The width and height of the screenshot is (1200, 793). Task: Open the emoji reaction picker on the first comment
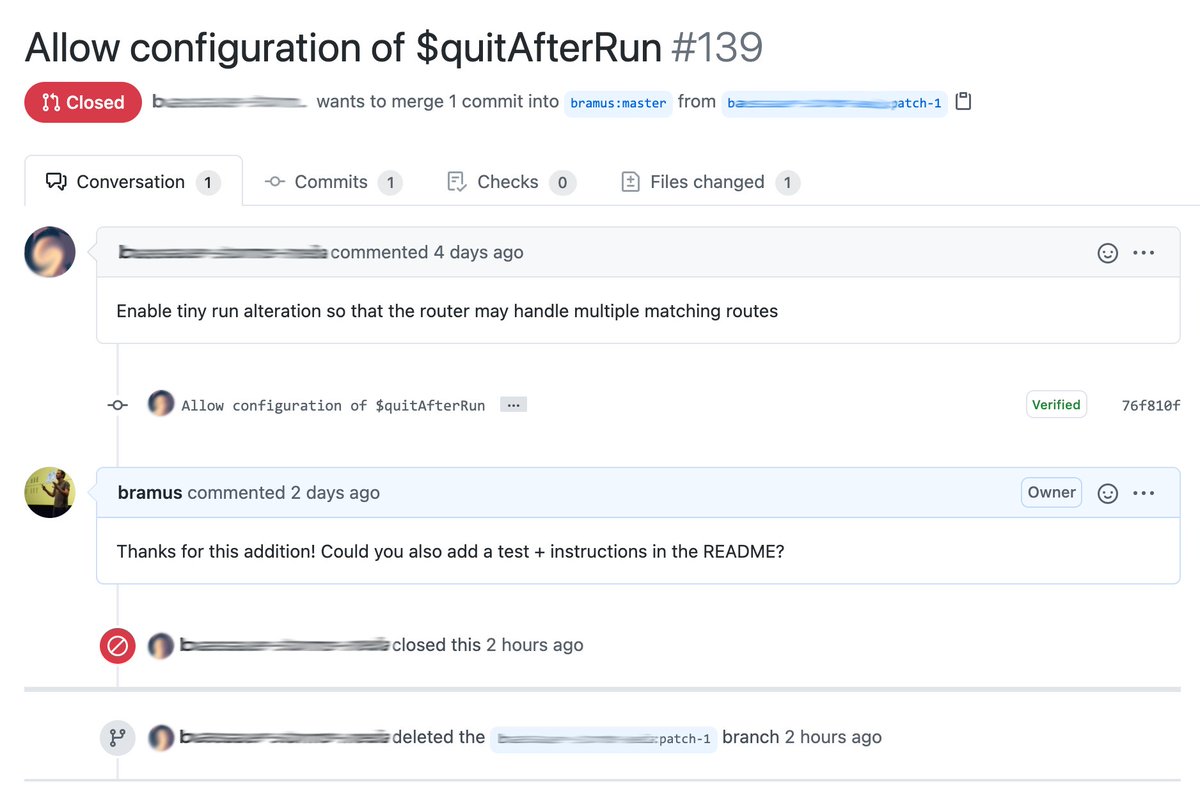pos(1107,252)
